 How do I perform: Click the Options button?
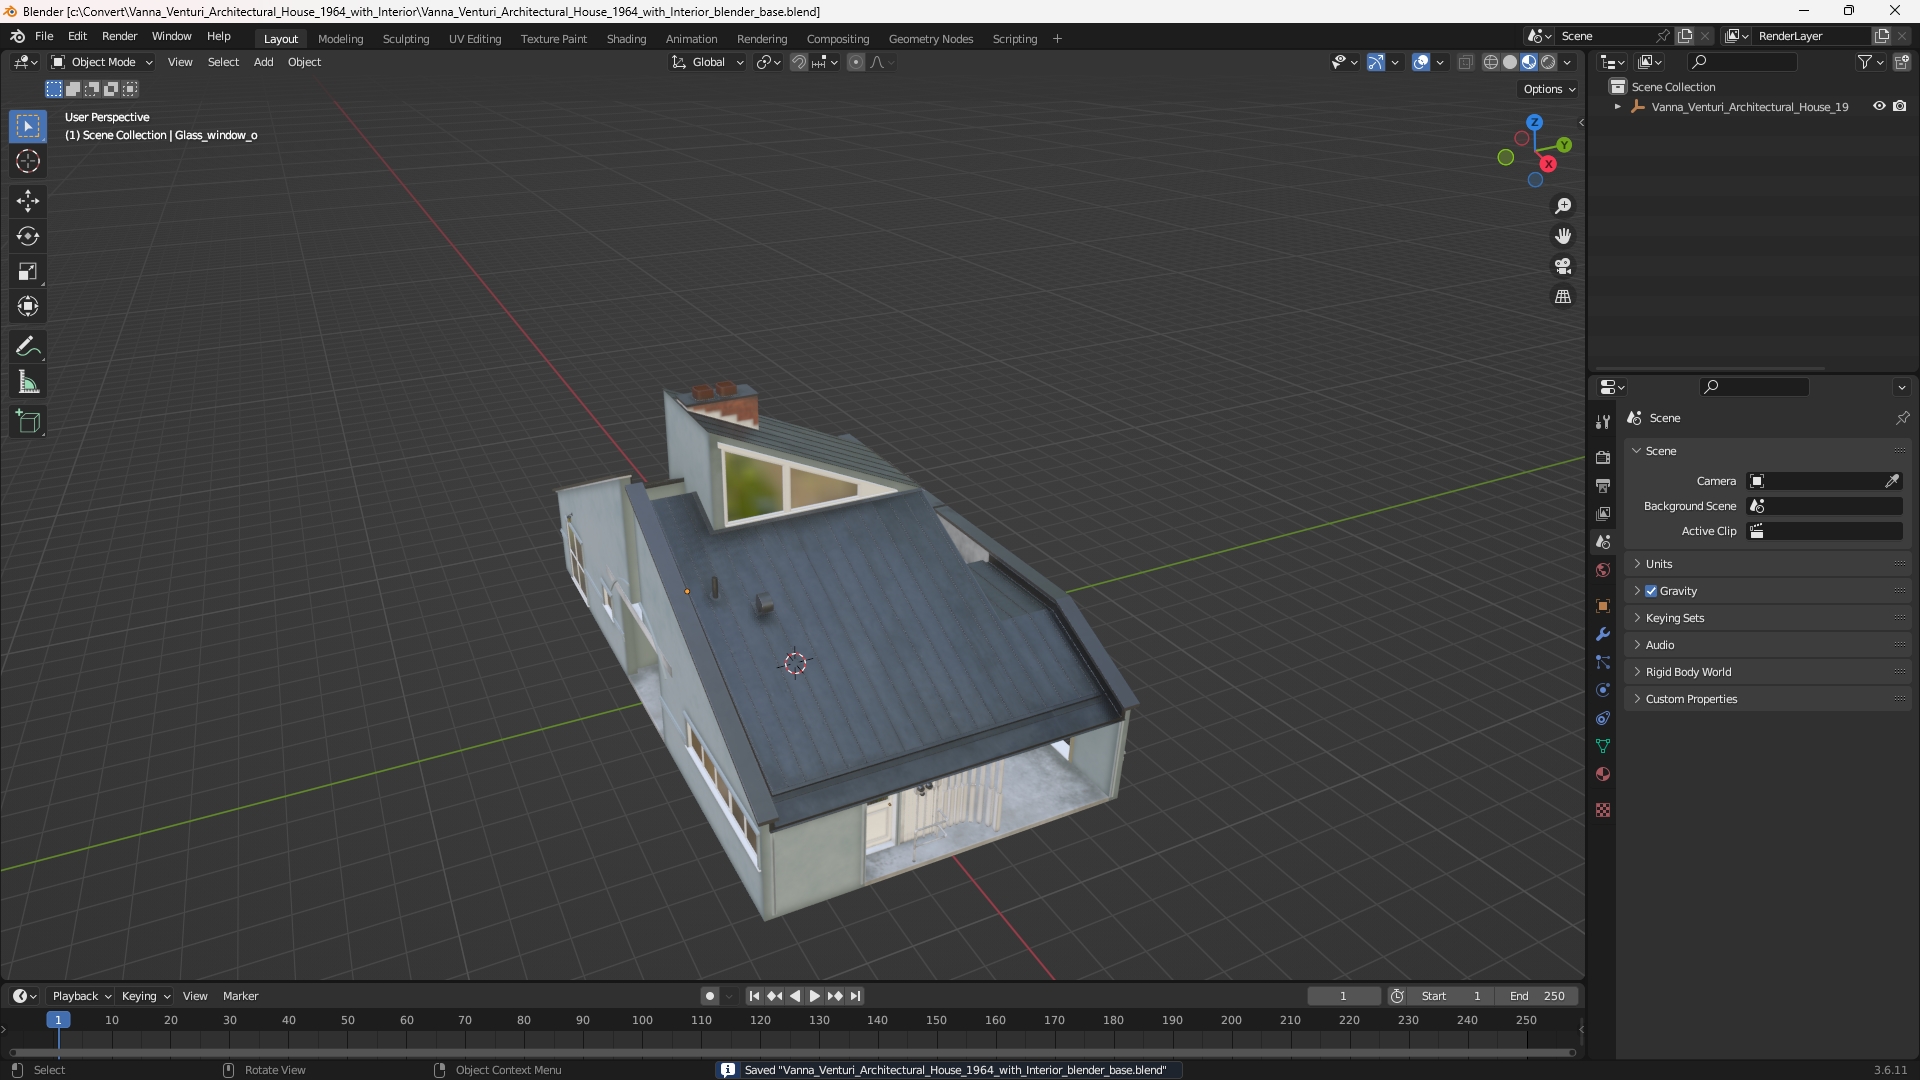[x=1548, y=89]
